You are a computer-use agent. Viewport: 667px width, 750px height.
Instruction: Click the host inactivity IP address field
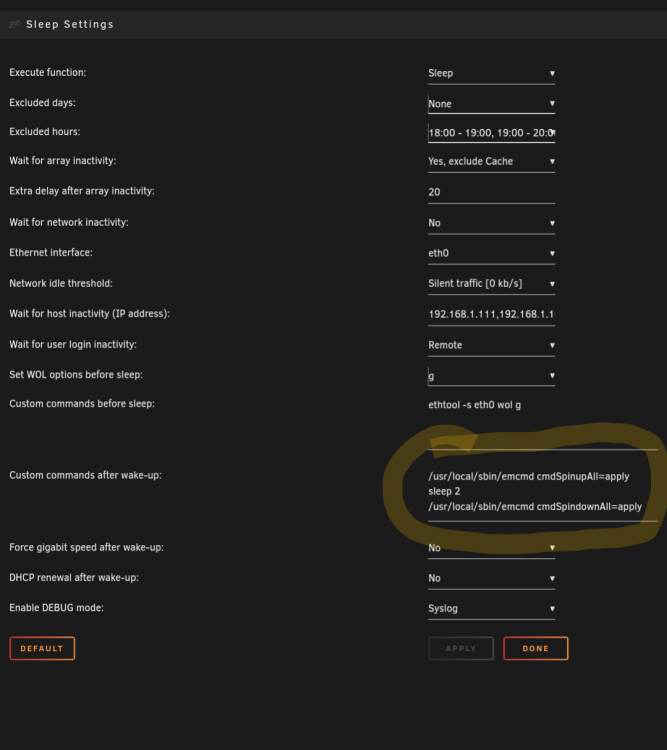click(x=491, y=315)
